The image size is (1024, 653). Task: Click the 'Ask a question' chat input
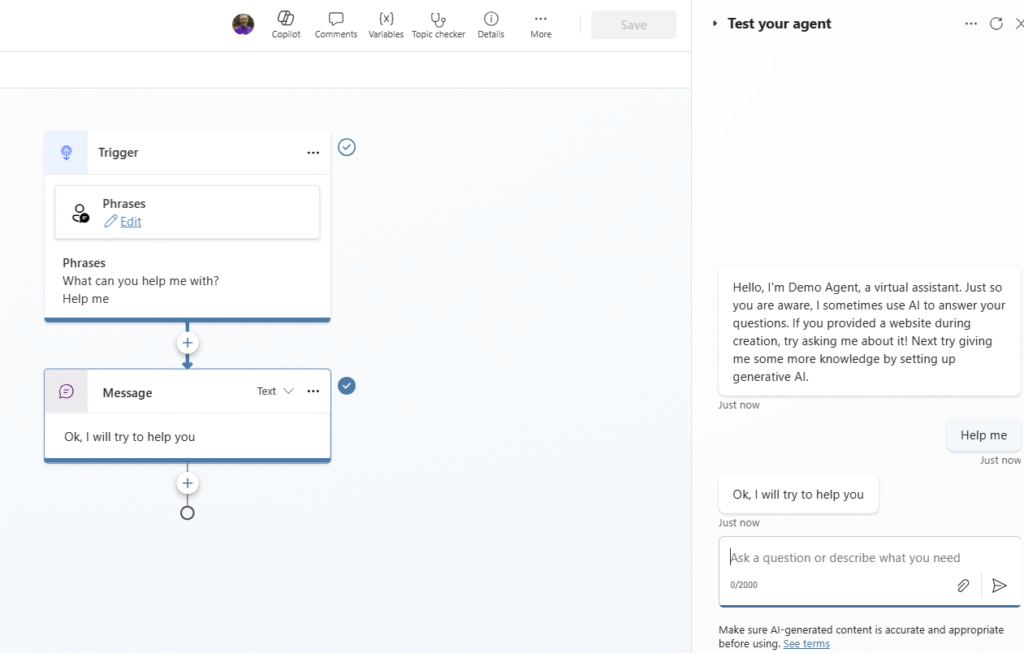pos(845,558)
